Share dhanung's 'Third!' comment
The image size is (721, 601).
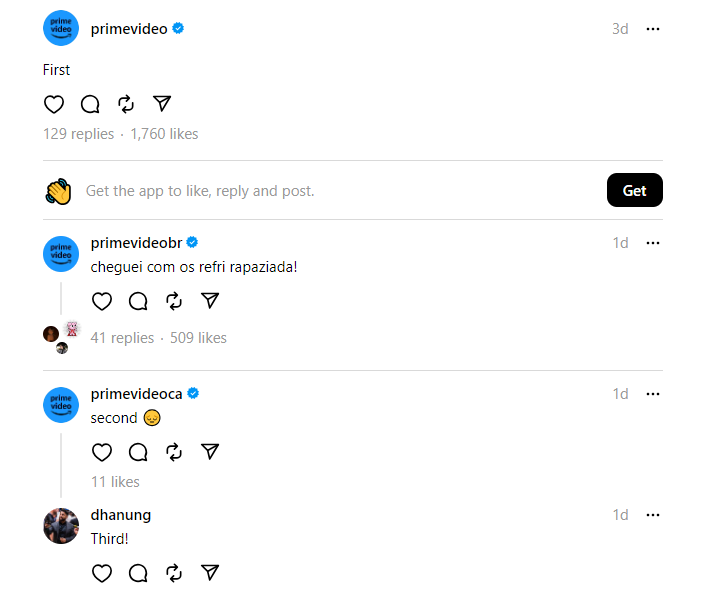(x=210, y=573)
